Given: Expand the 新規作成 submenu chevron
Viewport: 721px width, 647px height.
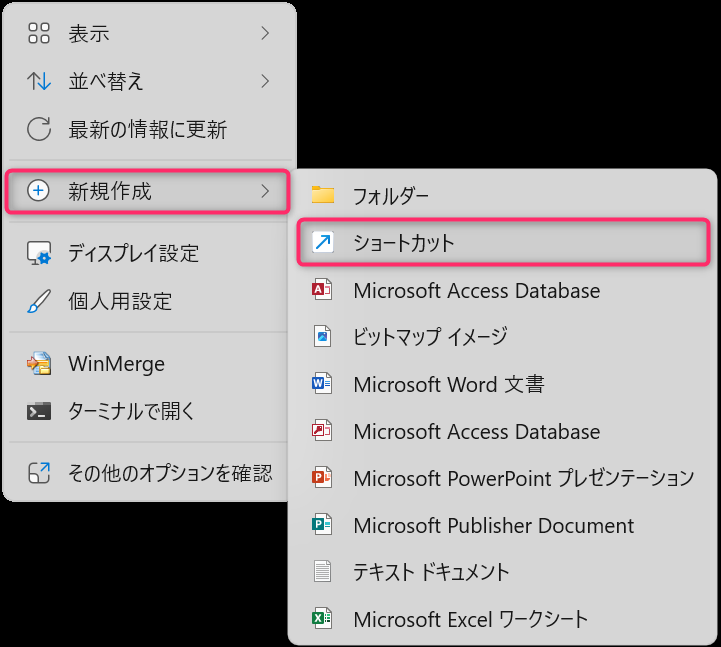Looking at the screenshot, I should coord(265,191).
